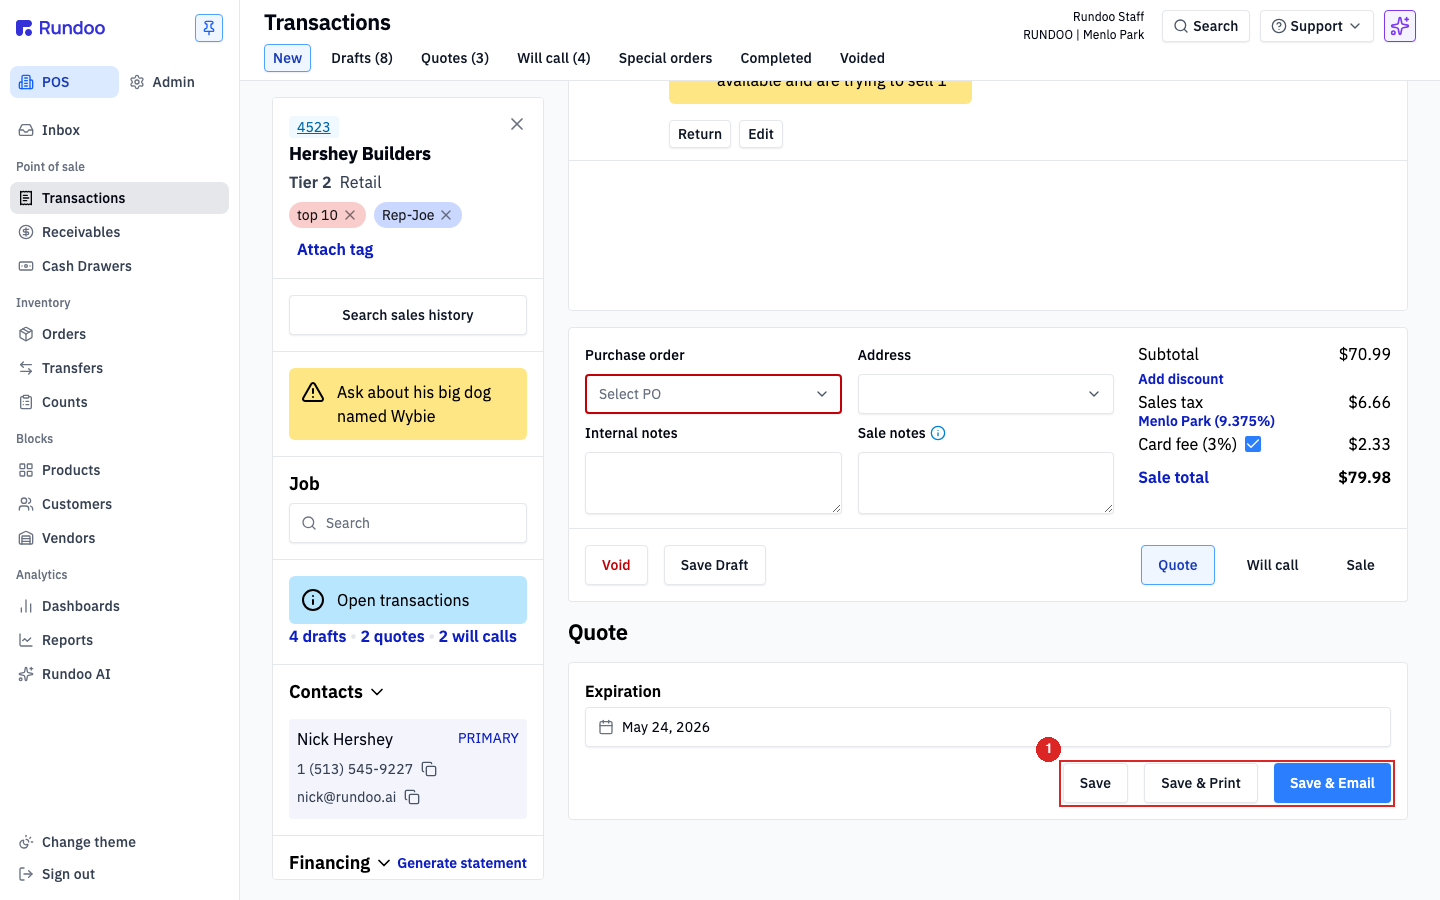Open Dashboards
Screen dimensions: 1440x900
click(x=120, y=606)
